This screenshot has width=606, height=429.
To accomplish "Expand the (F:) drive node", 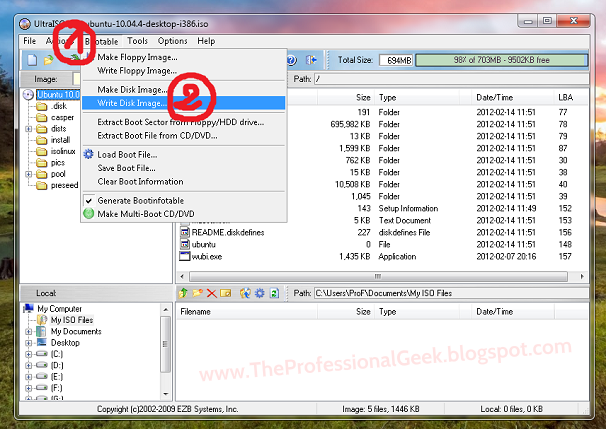I will 29,388.
